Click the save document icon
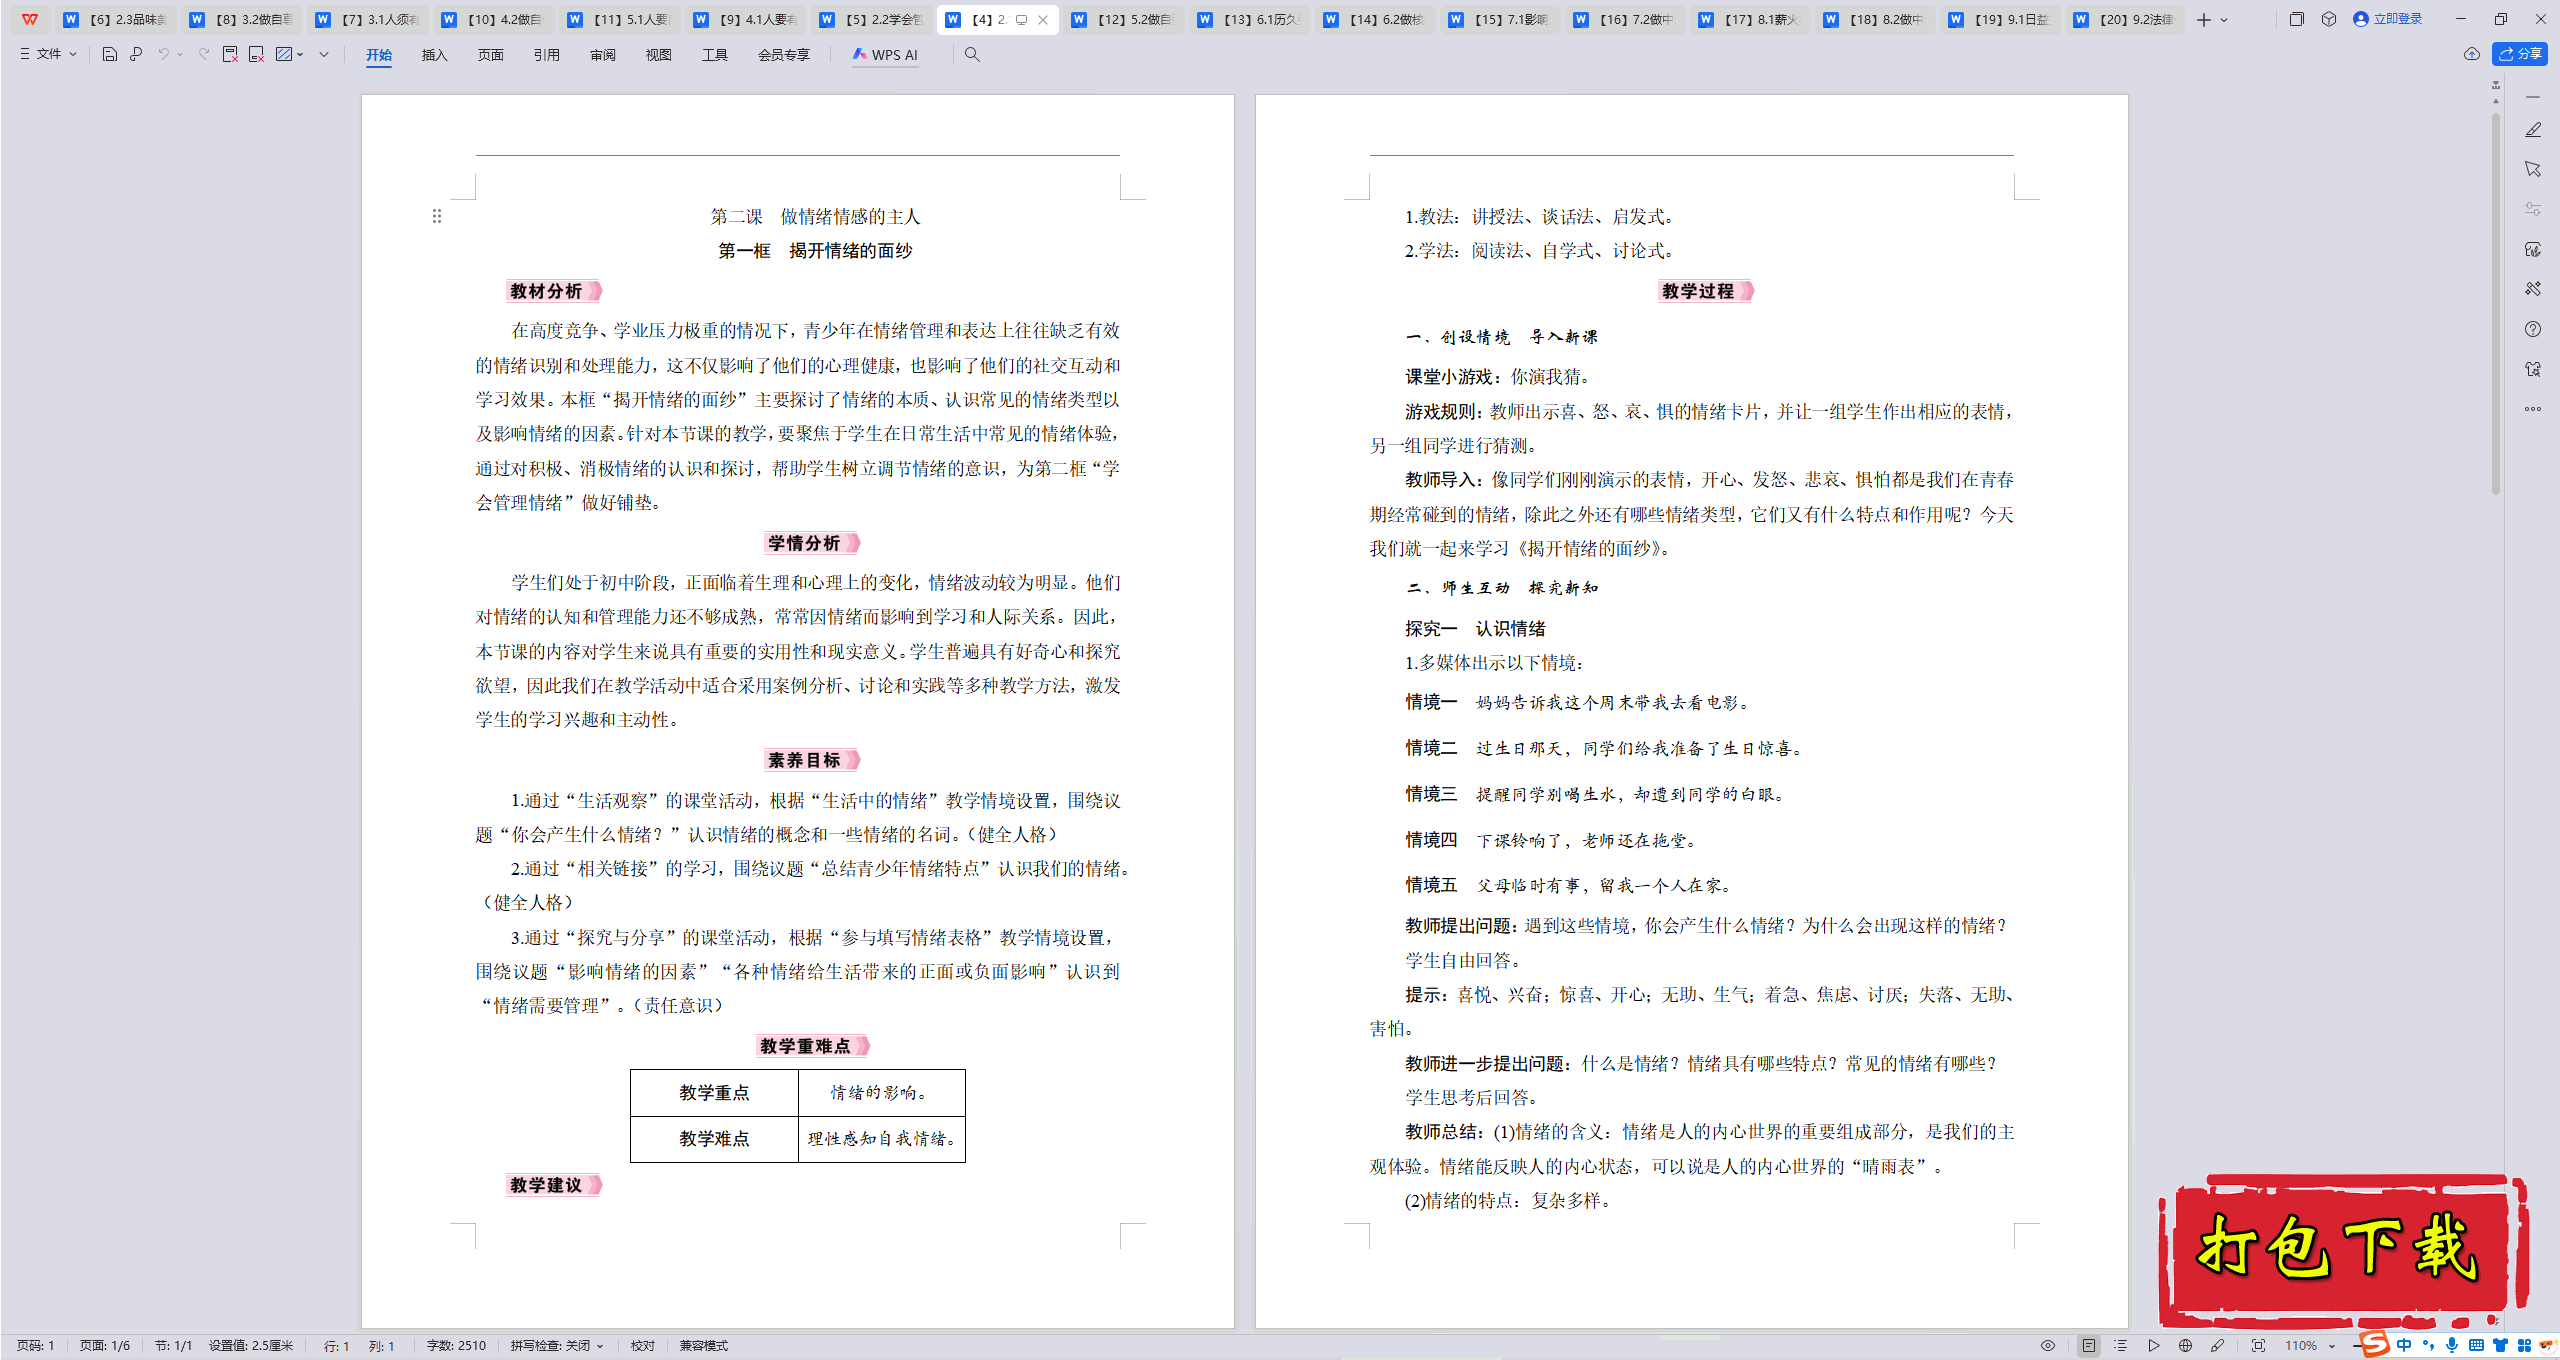This screenshot has width=2560, height=1360. 110,54
